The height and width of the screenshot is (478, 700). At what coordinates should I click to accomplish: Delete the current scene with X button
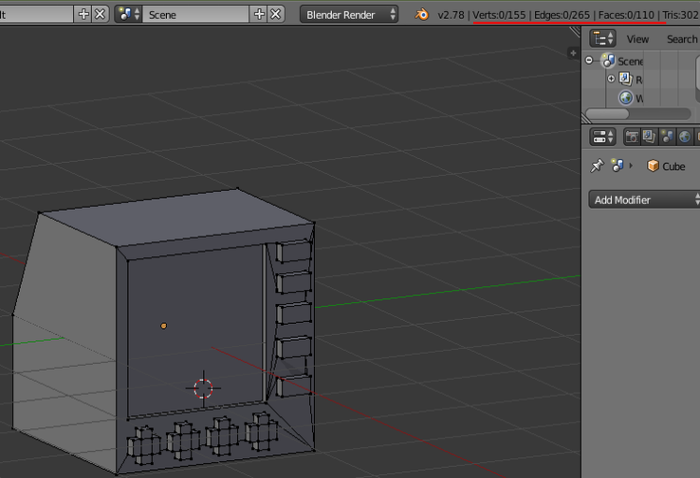pyautogui.click(x=277, y=14)
